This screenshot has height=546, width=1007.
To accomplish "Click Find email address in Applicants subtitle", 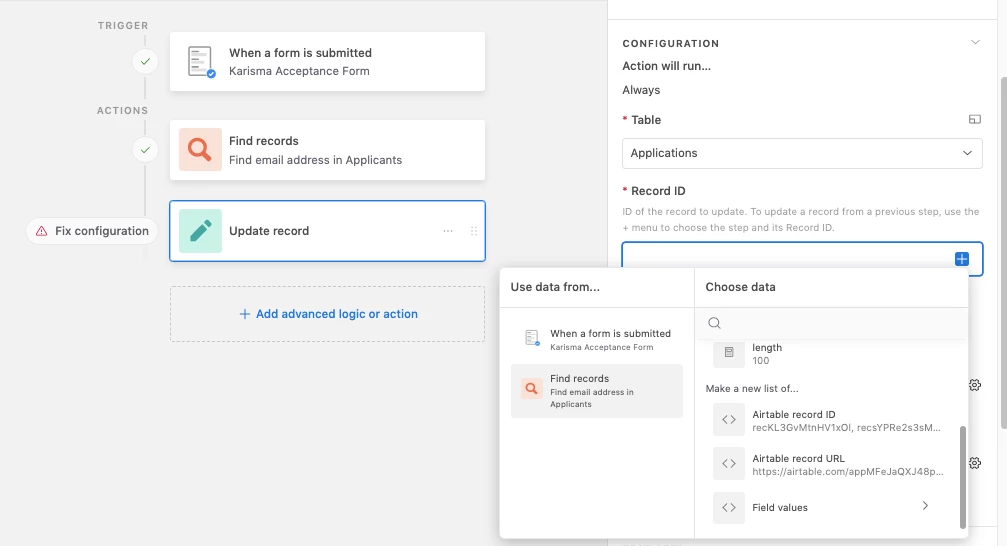I will 315,160.
